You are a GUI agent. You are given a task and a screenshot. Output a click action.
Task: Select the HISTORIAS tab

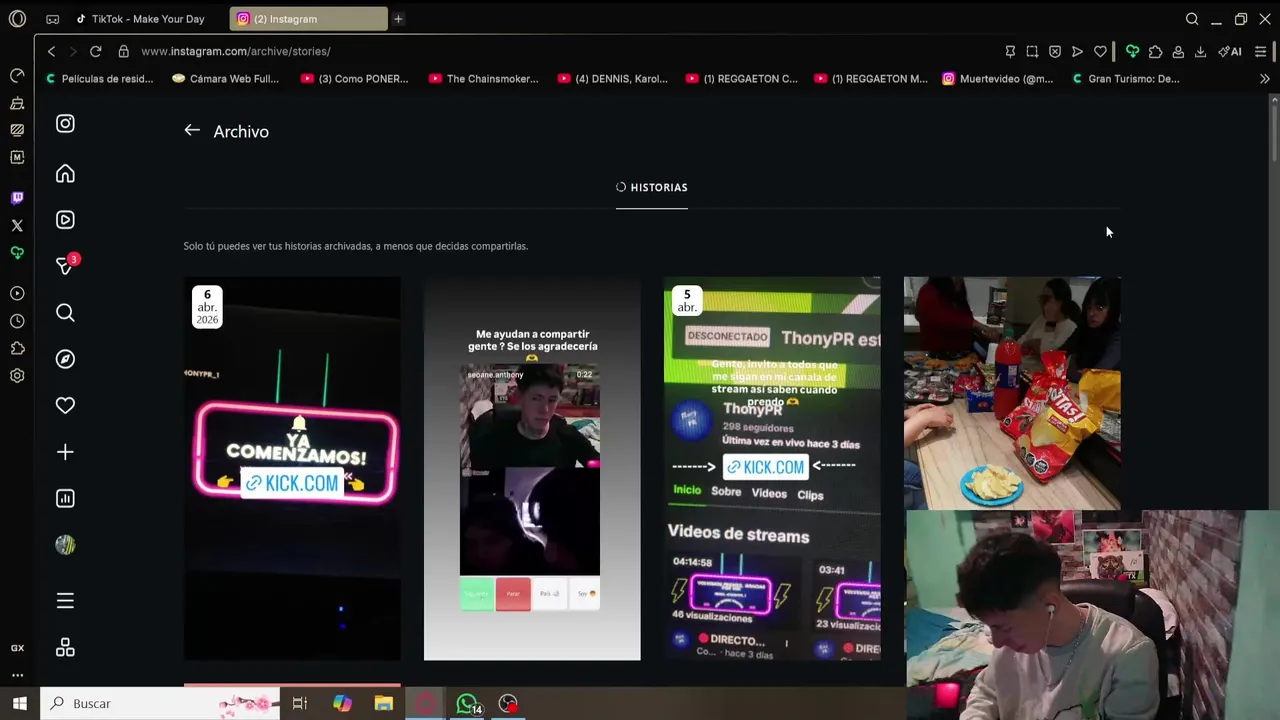pos(652,188)
